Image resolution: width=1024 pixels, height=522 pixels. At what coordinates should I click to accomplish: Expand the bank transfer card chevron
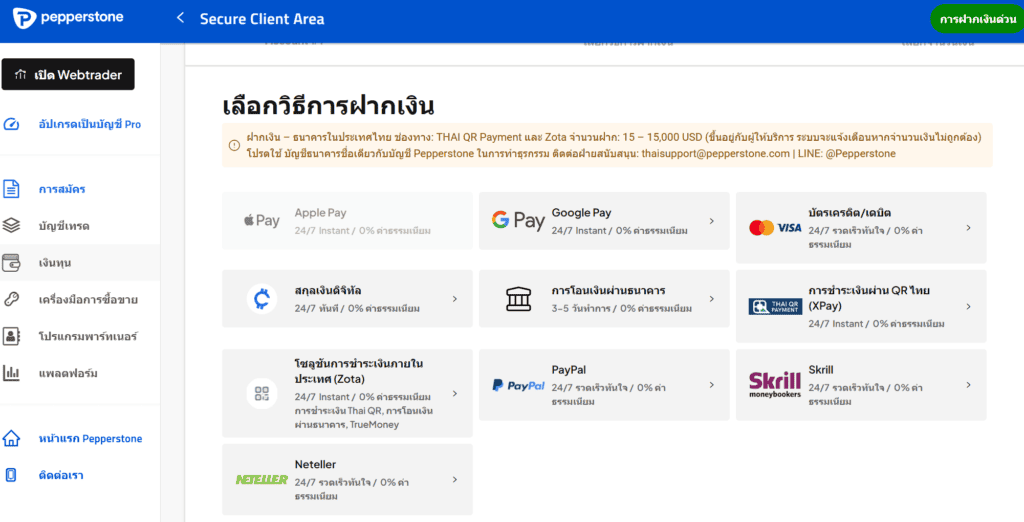click(712, 299)
